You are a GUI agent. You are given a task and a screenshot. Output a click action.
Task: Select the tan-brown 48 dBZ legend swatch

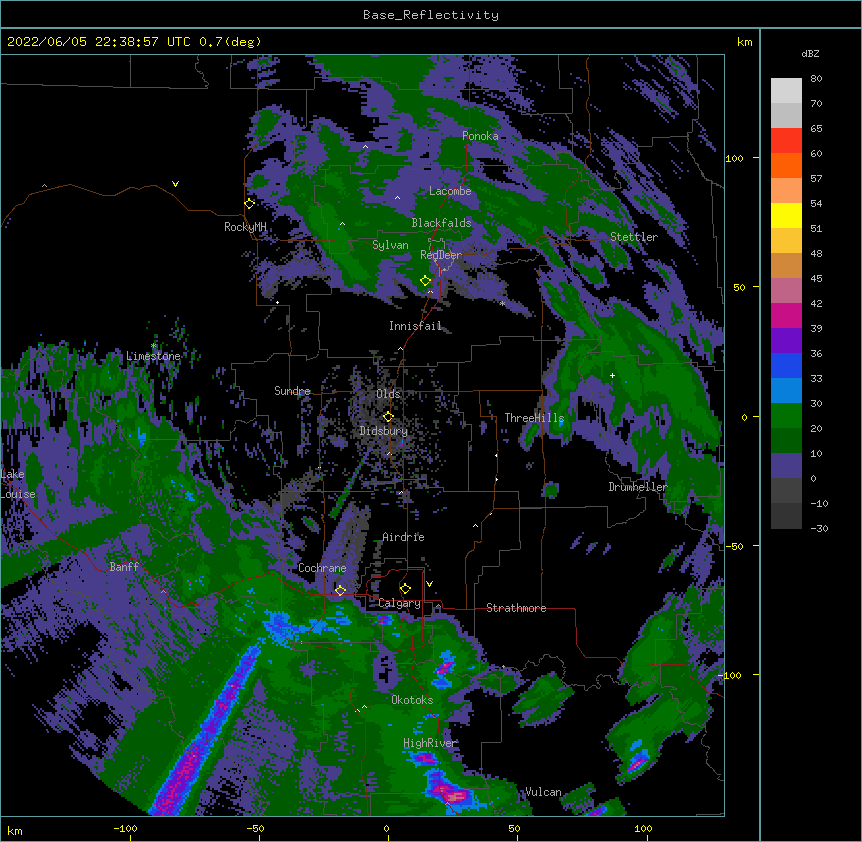tap(786, 265)
